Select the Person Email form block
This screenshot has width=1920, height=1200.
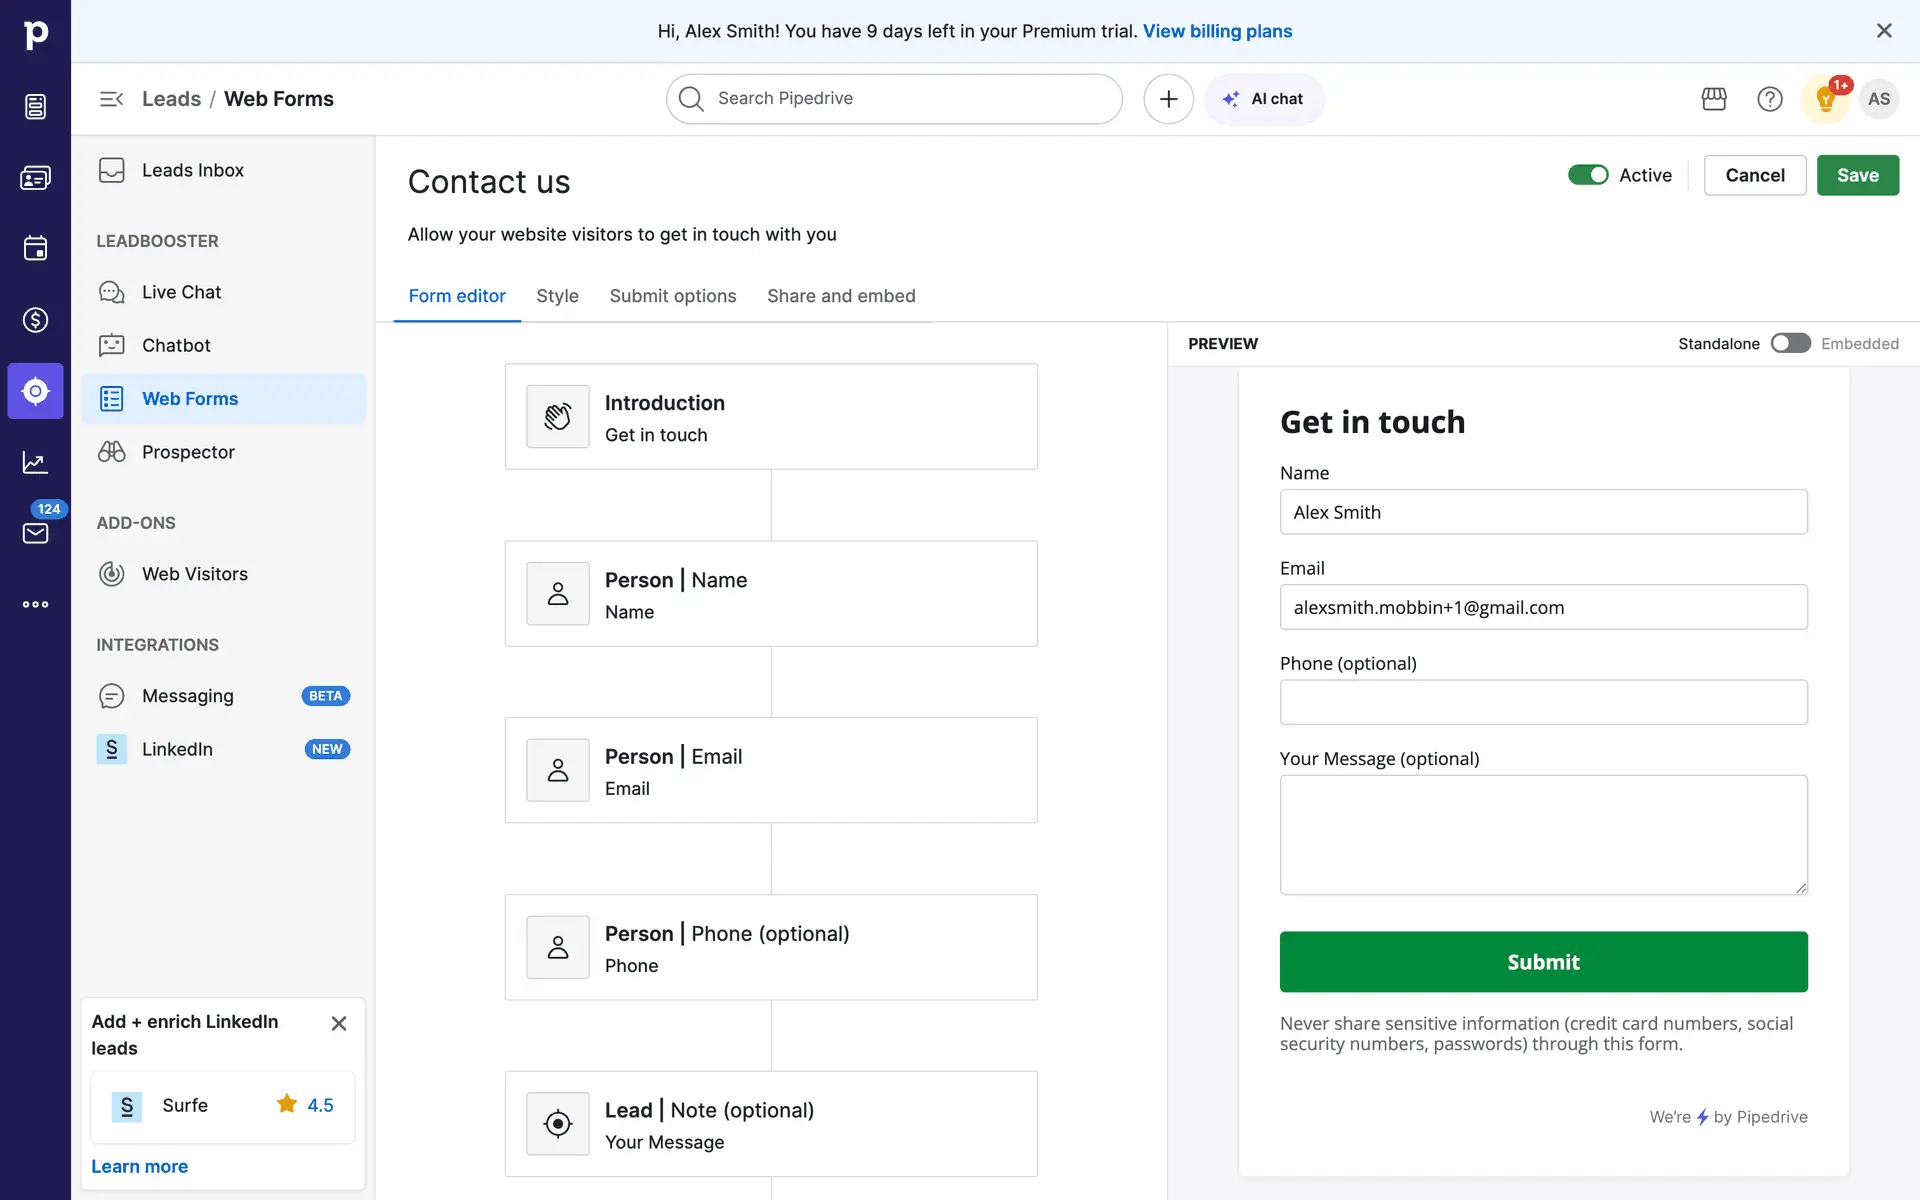pos(771,770)
